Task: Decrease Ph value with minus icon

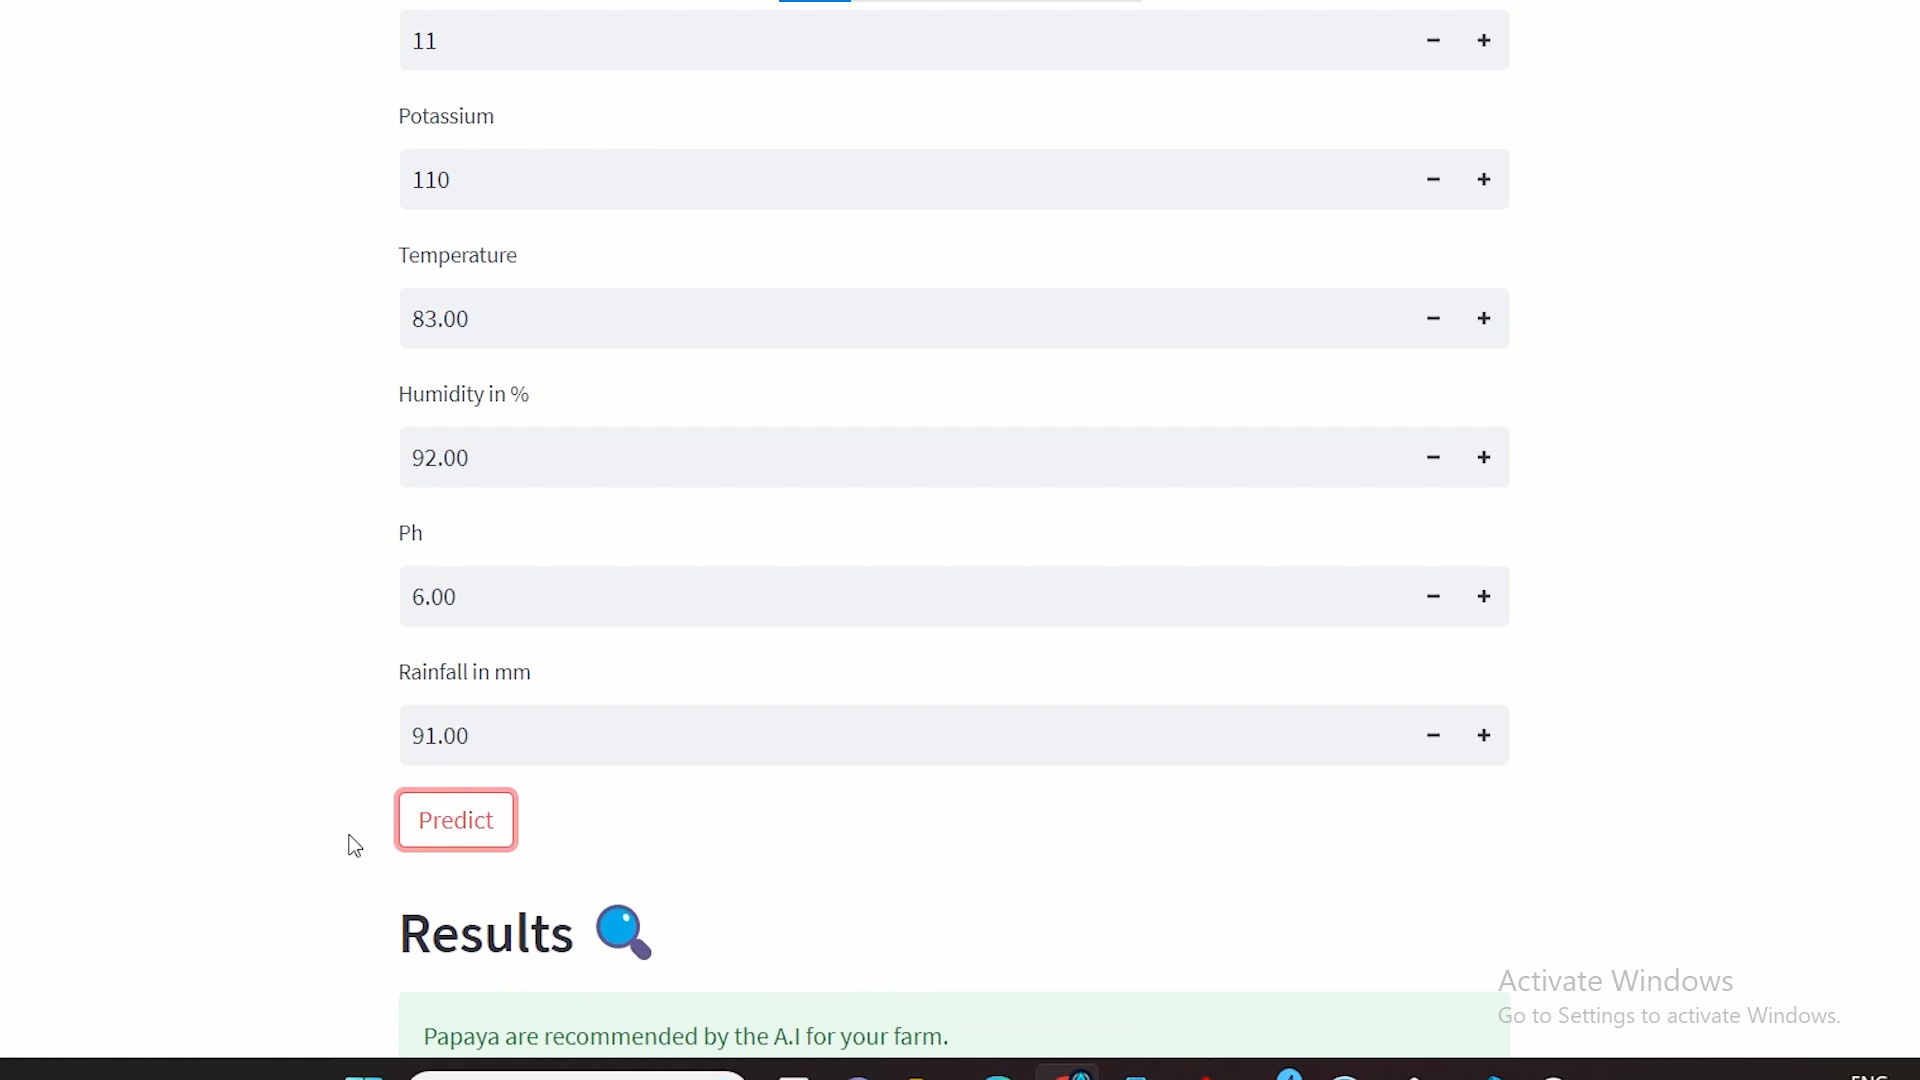Action: point(1433,596)
